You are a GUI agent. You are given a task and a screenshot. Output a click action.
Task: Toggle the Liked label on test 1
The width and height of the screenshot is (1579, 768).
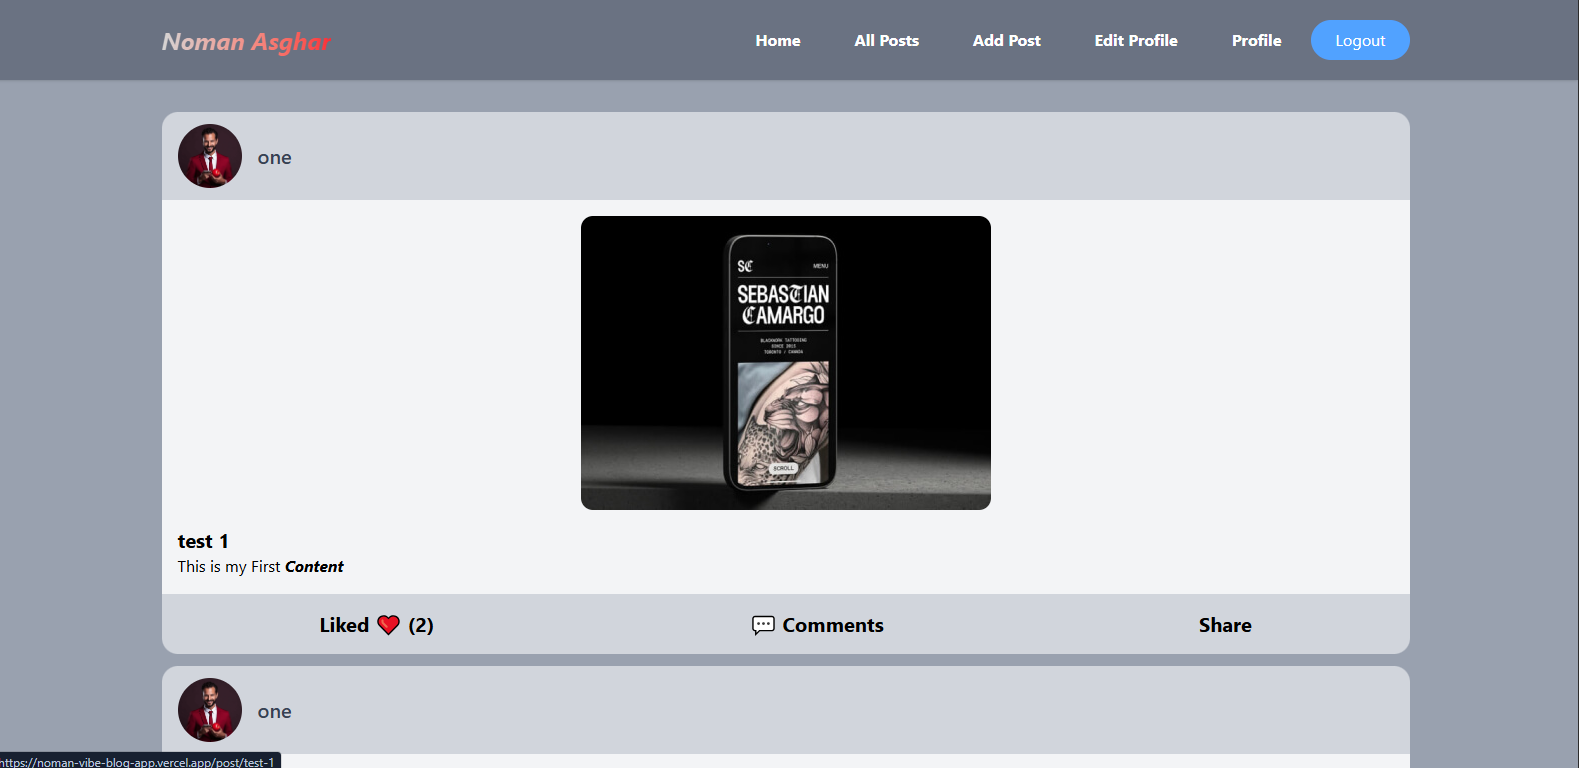344,625
